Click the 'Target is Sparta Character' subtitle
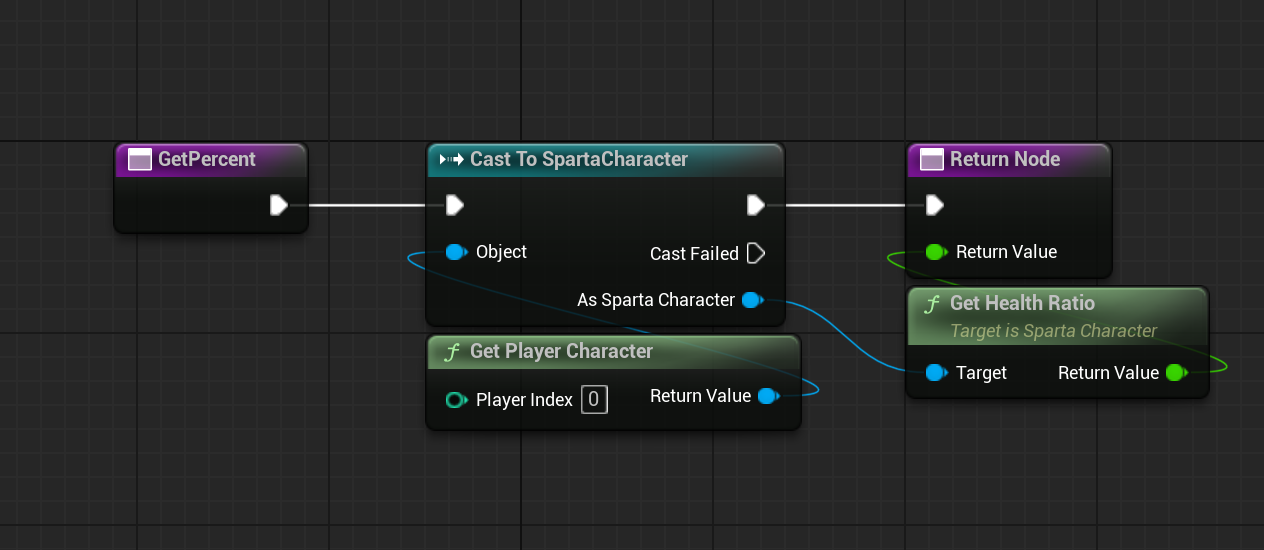 [x=1053, y=331]
